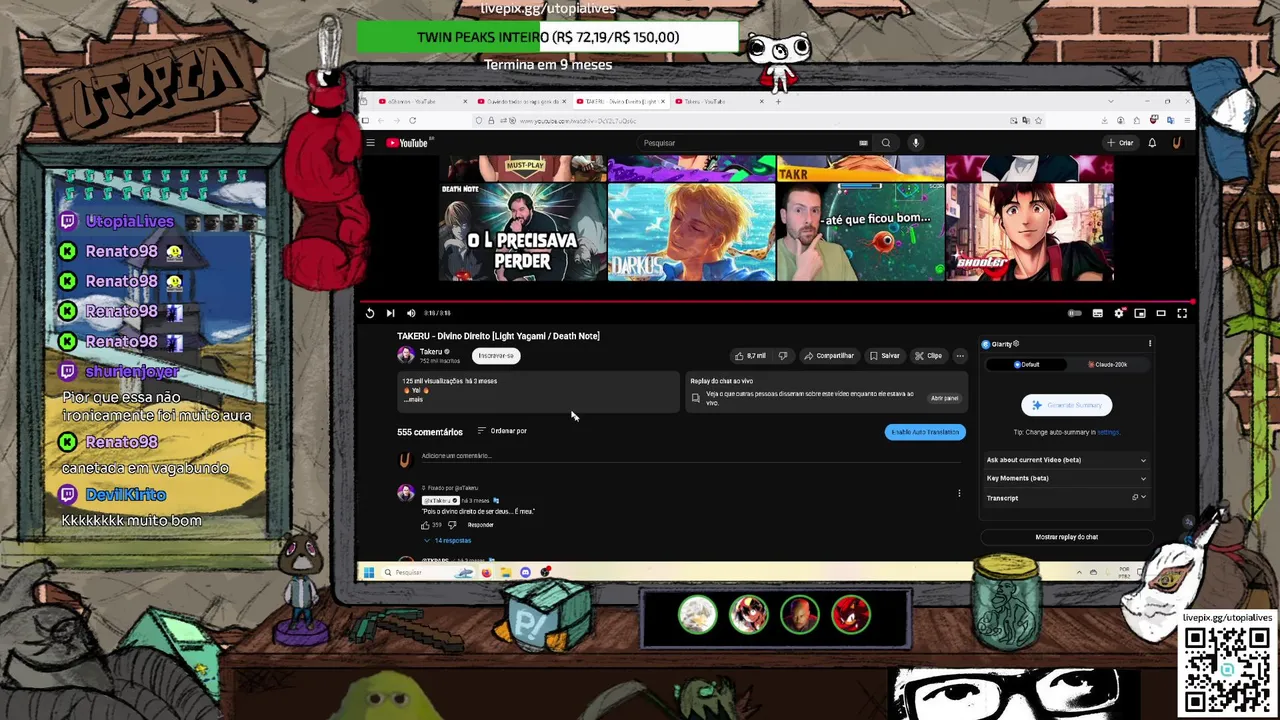Dislike the video
Viewport: 1280px width, 720px height.
(783, 355)
